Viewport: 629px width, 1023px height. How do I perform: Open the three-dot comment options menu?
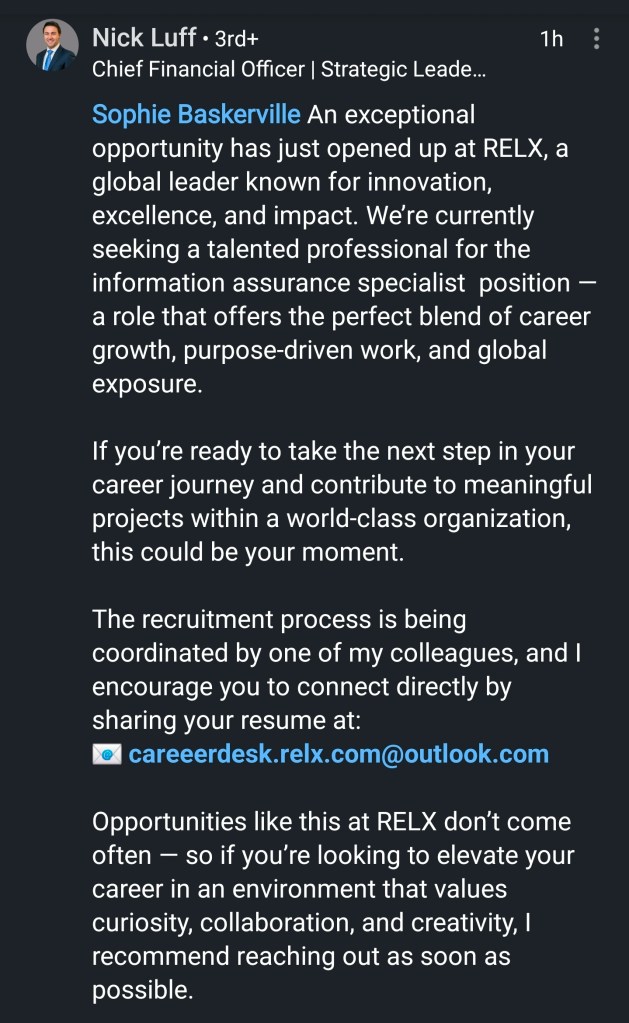click(x=597, y=39)
